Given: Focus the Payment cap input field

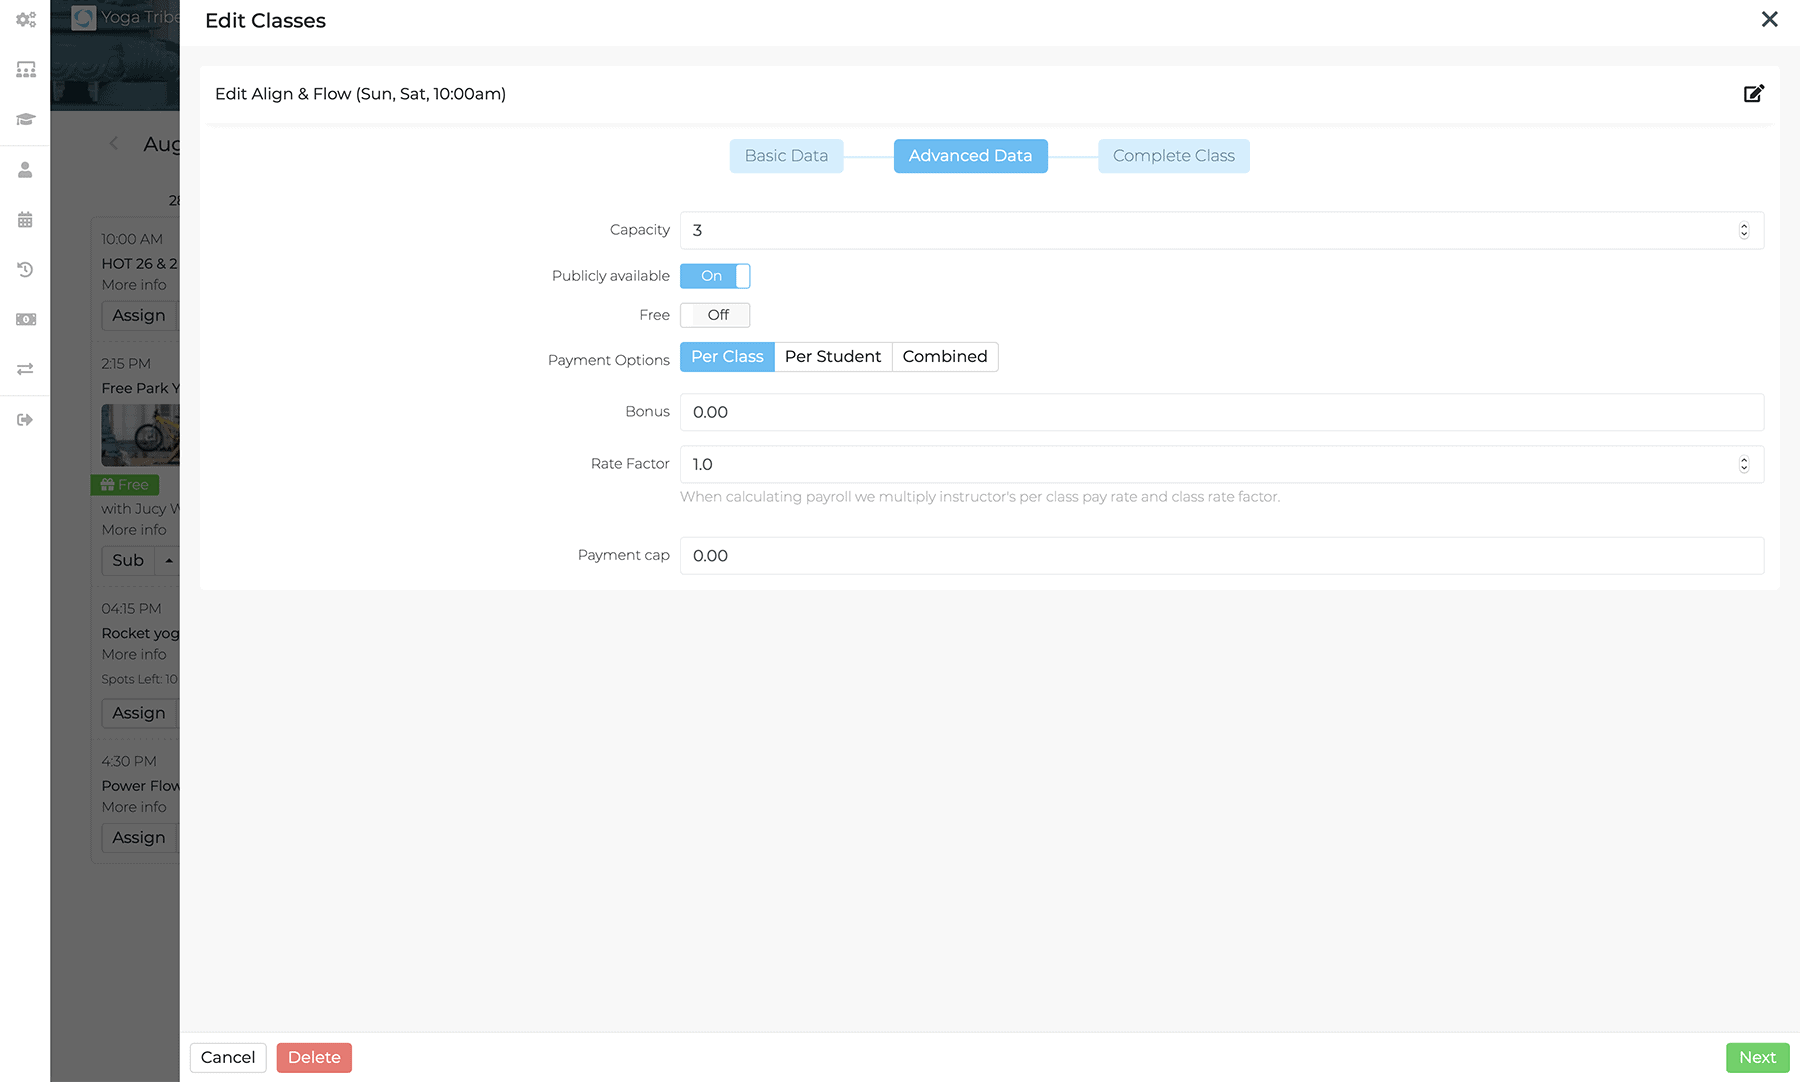Looking at the screenshot, I should tap(1222, 556).
